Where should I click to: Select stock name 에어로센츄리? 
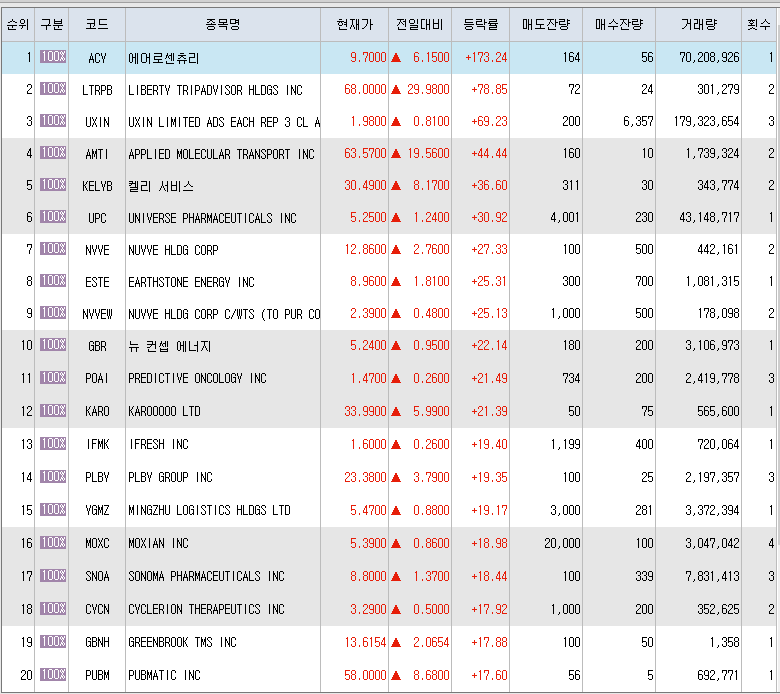[x=164, y=58]
